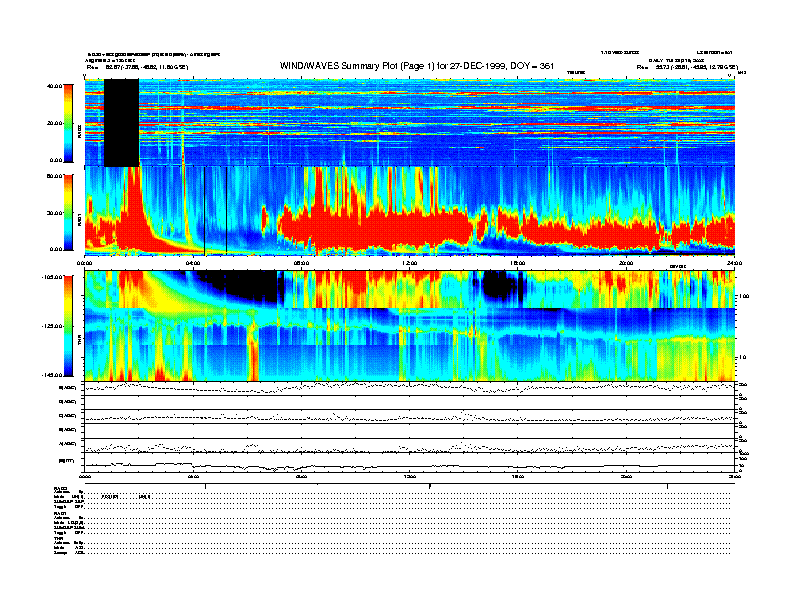Viewport: 792px width, 612px height.
Task: Click the -145.00 color scale label
Action: tap(53, 375)
